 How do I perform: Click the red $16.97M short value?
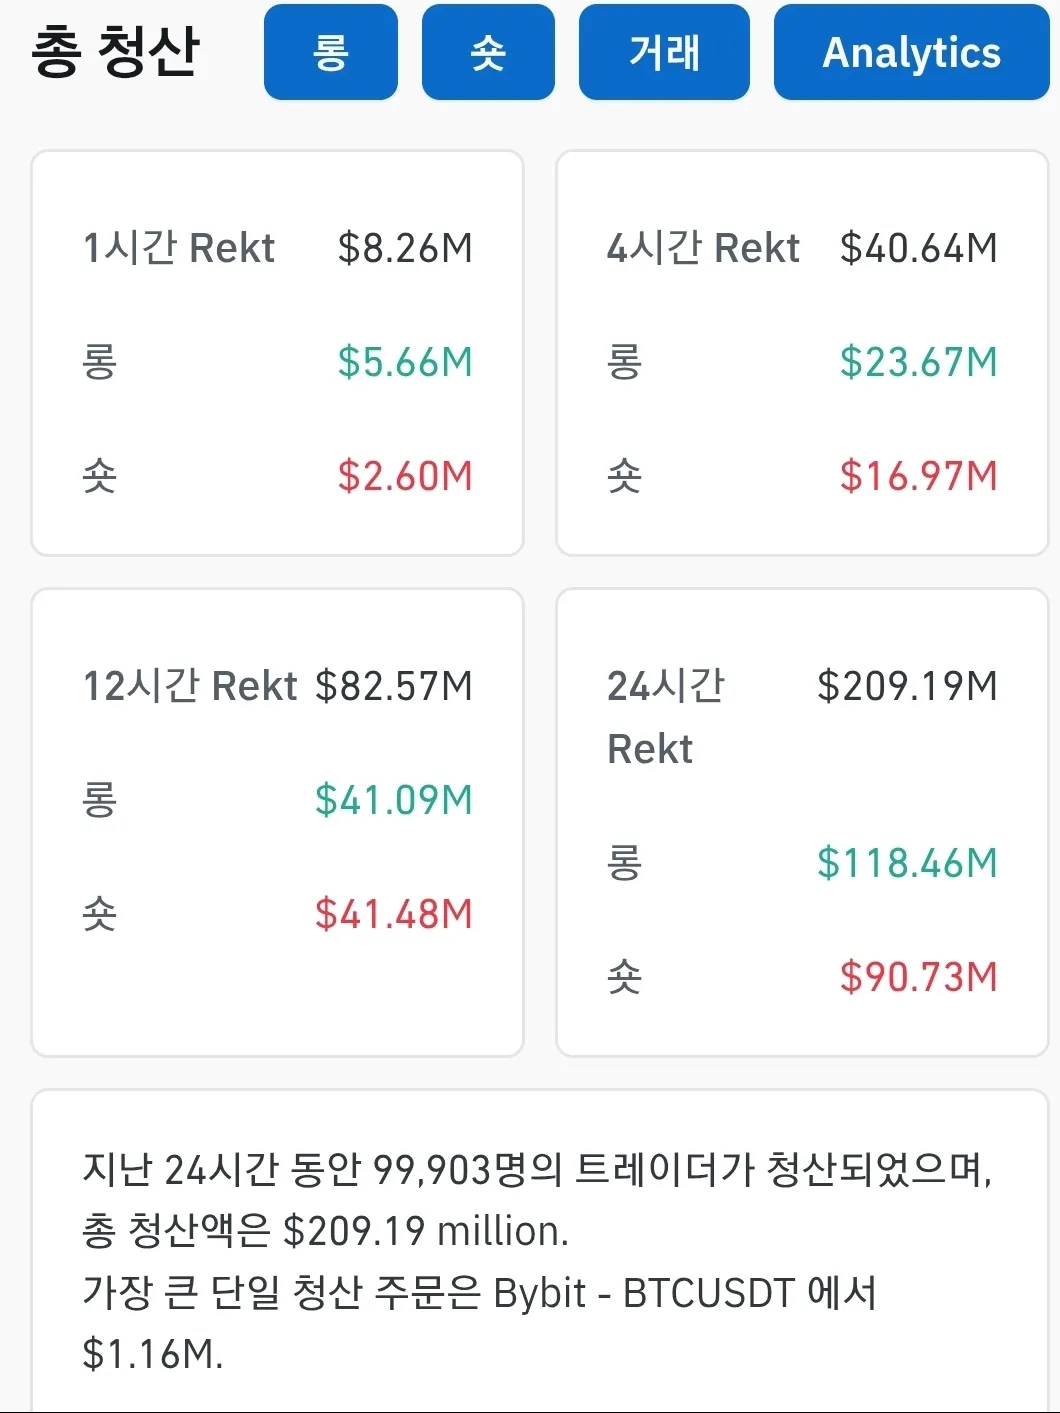click(918, 476)
